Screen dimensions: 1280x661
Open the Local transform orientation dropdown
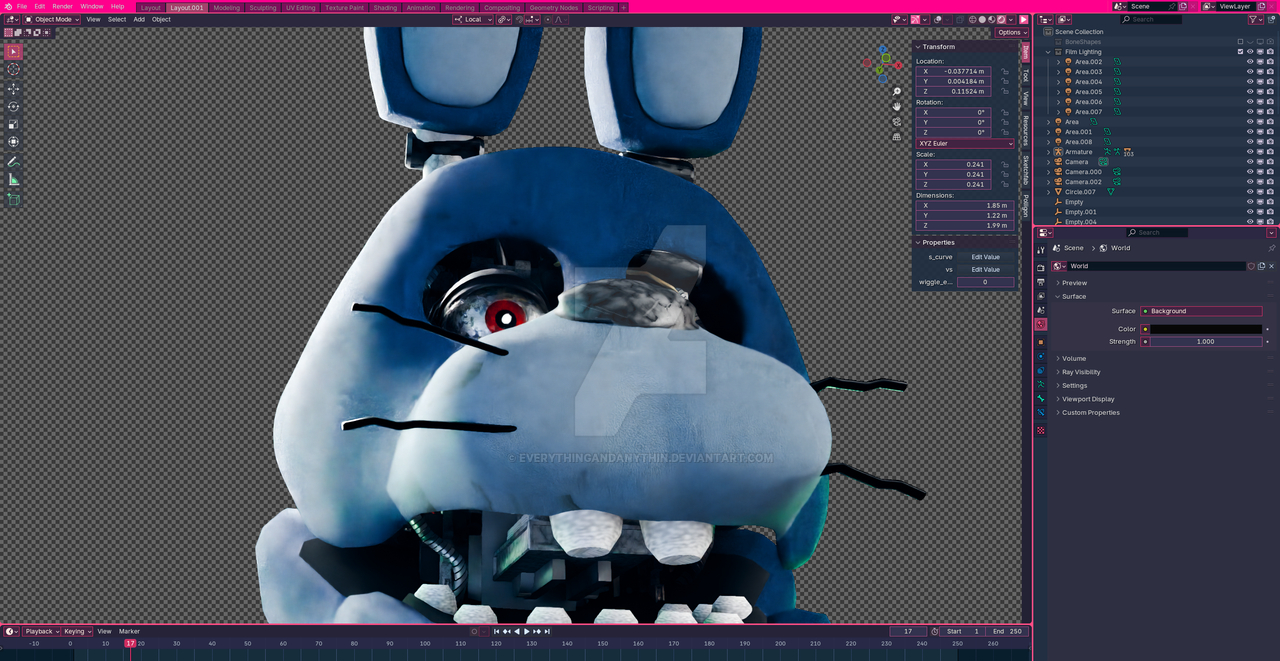(472, 19)
